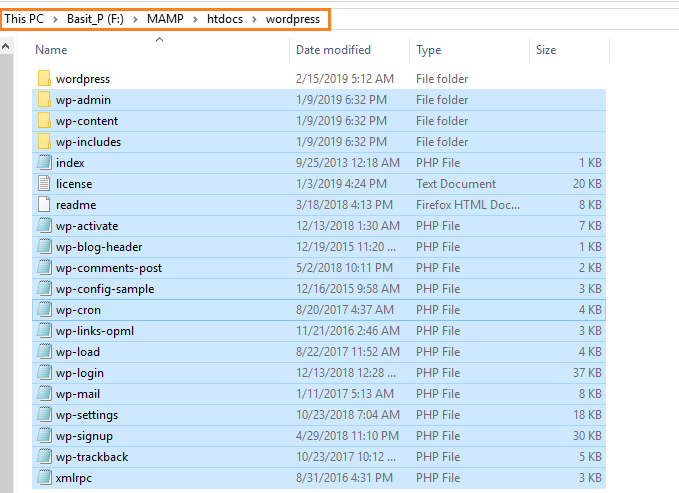Screen dimensions: 679x493
Task: Select the index file name
Action: coord(70,163)
